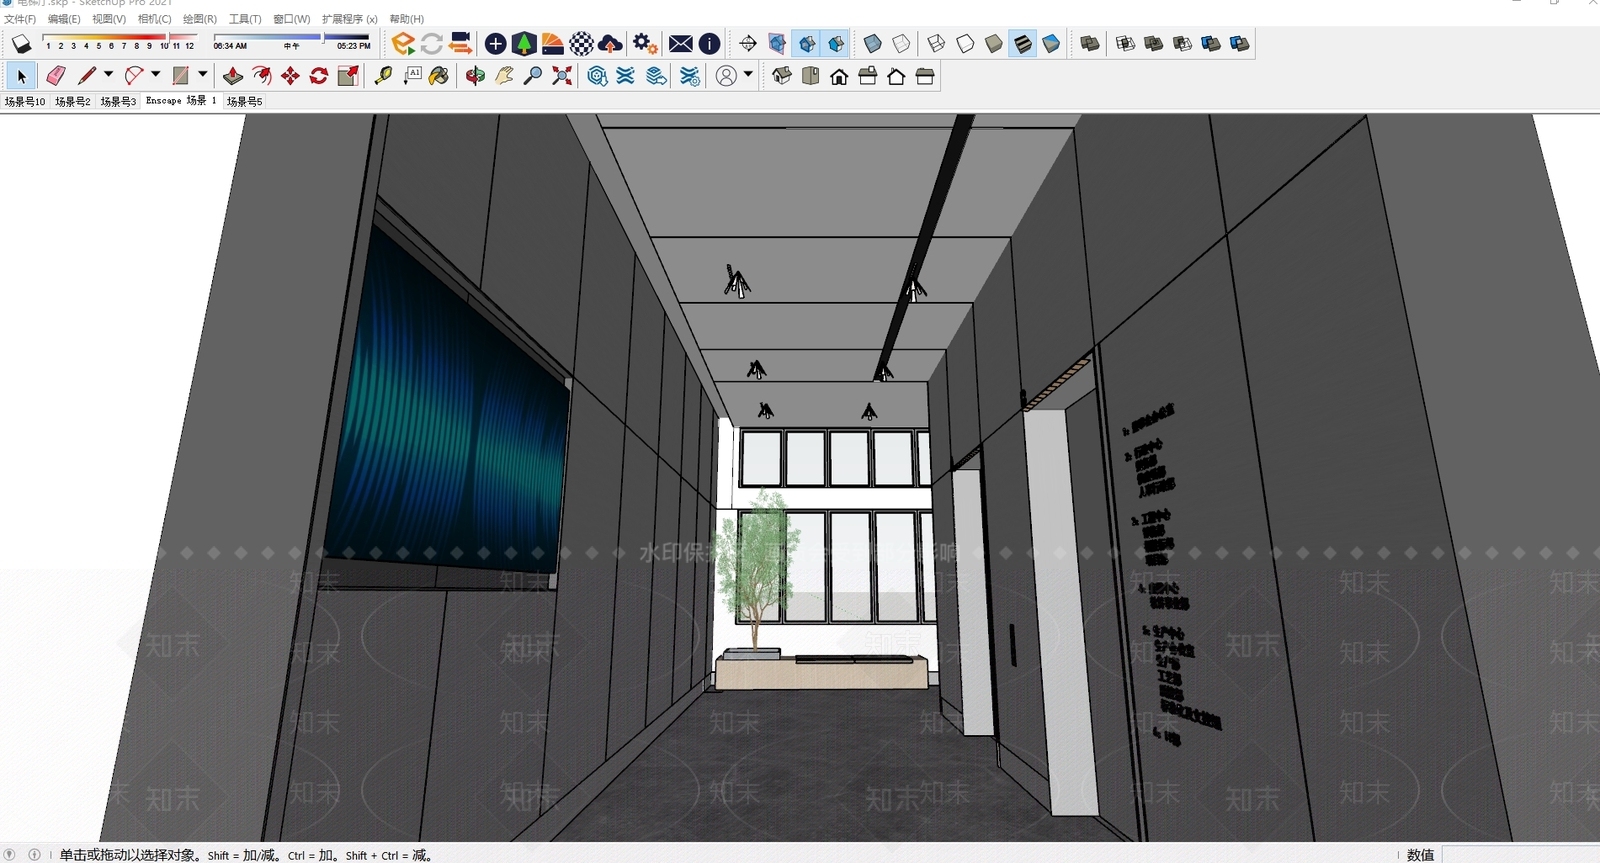
Task: Select the Rotate tool
Action: (x=319, y=76)
